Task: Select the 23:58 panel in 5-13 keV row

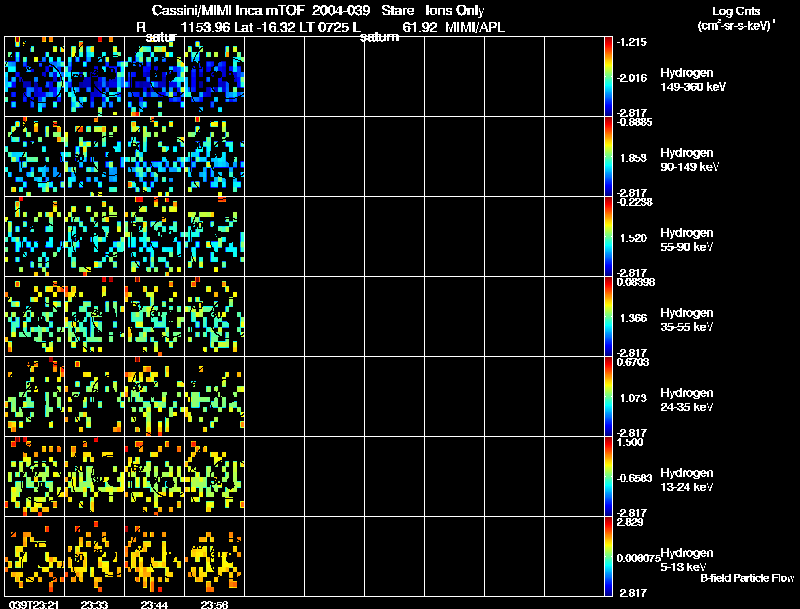Action: pyautogui.click(x=215, y=556)
